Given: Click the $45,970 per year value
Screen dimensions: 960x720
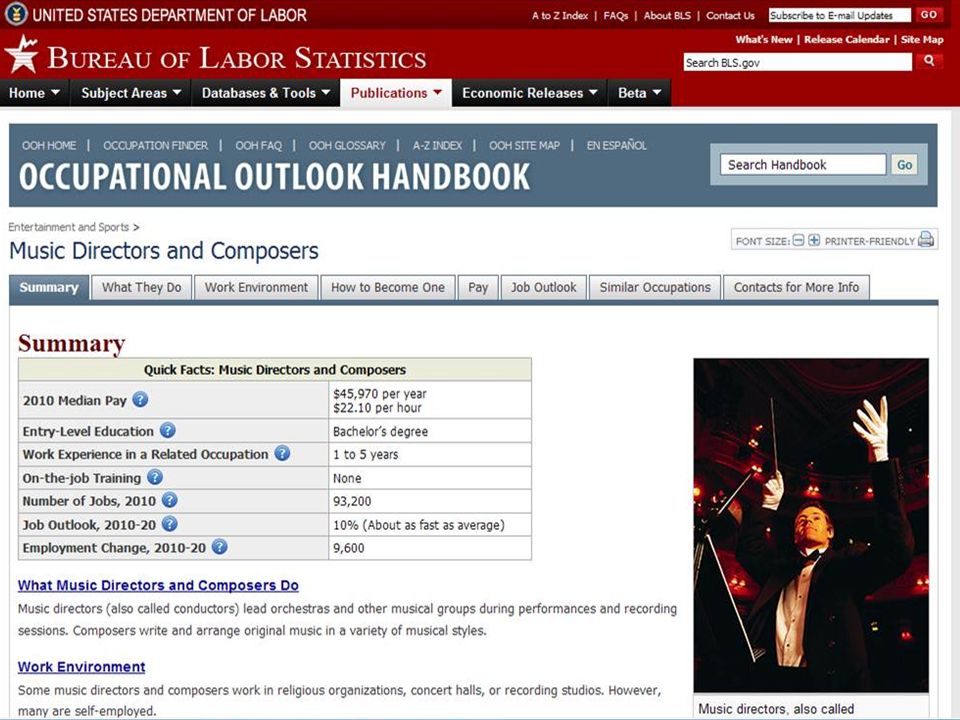Looking at the screenshot, I should click(x=380, y=394).
